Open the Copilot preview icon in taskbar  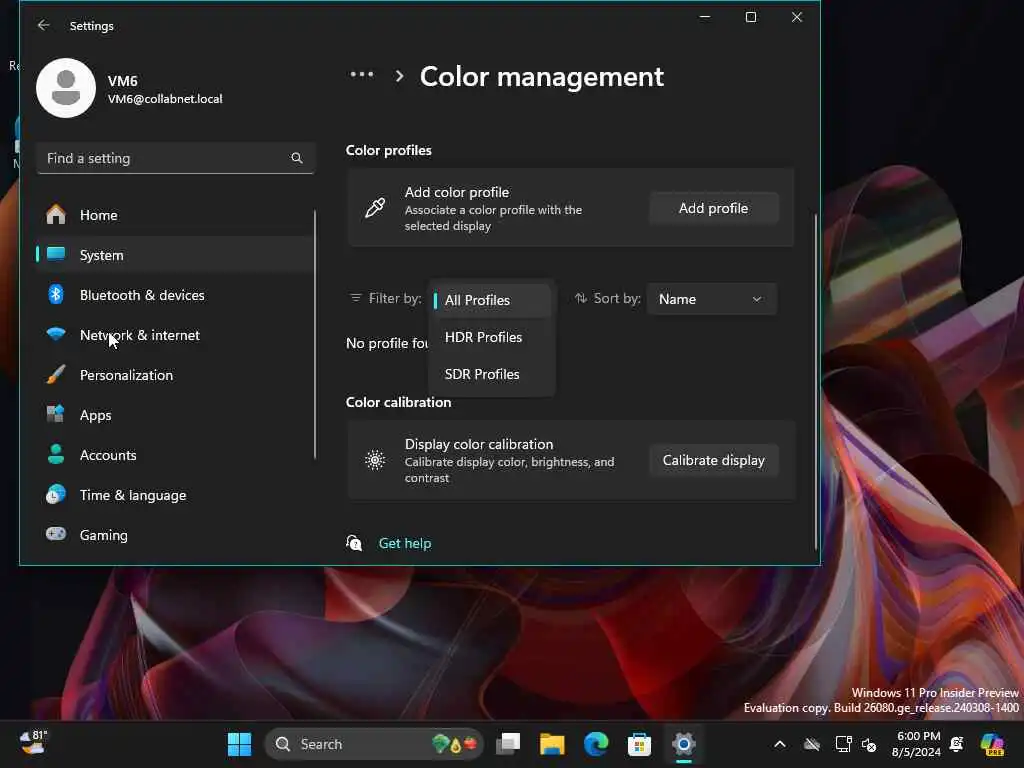click(x=992, y=744)
